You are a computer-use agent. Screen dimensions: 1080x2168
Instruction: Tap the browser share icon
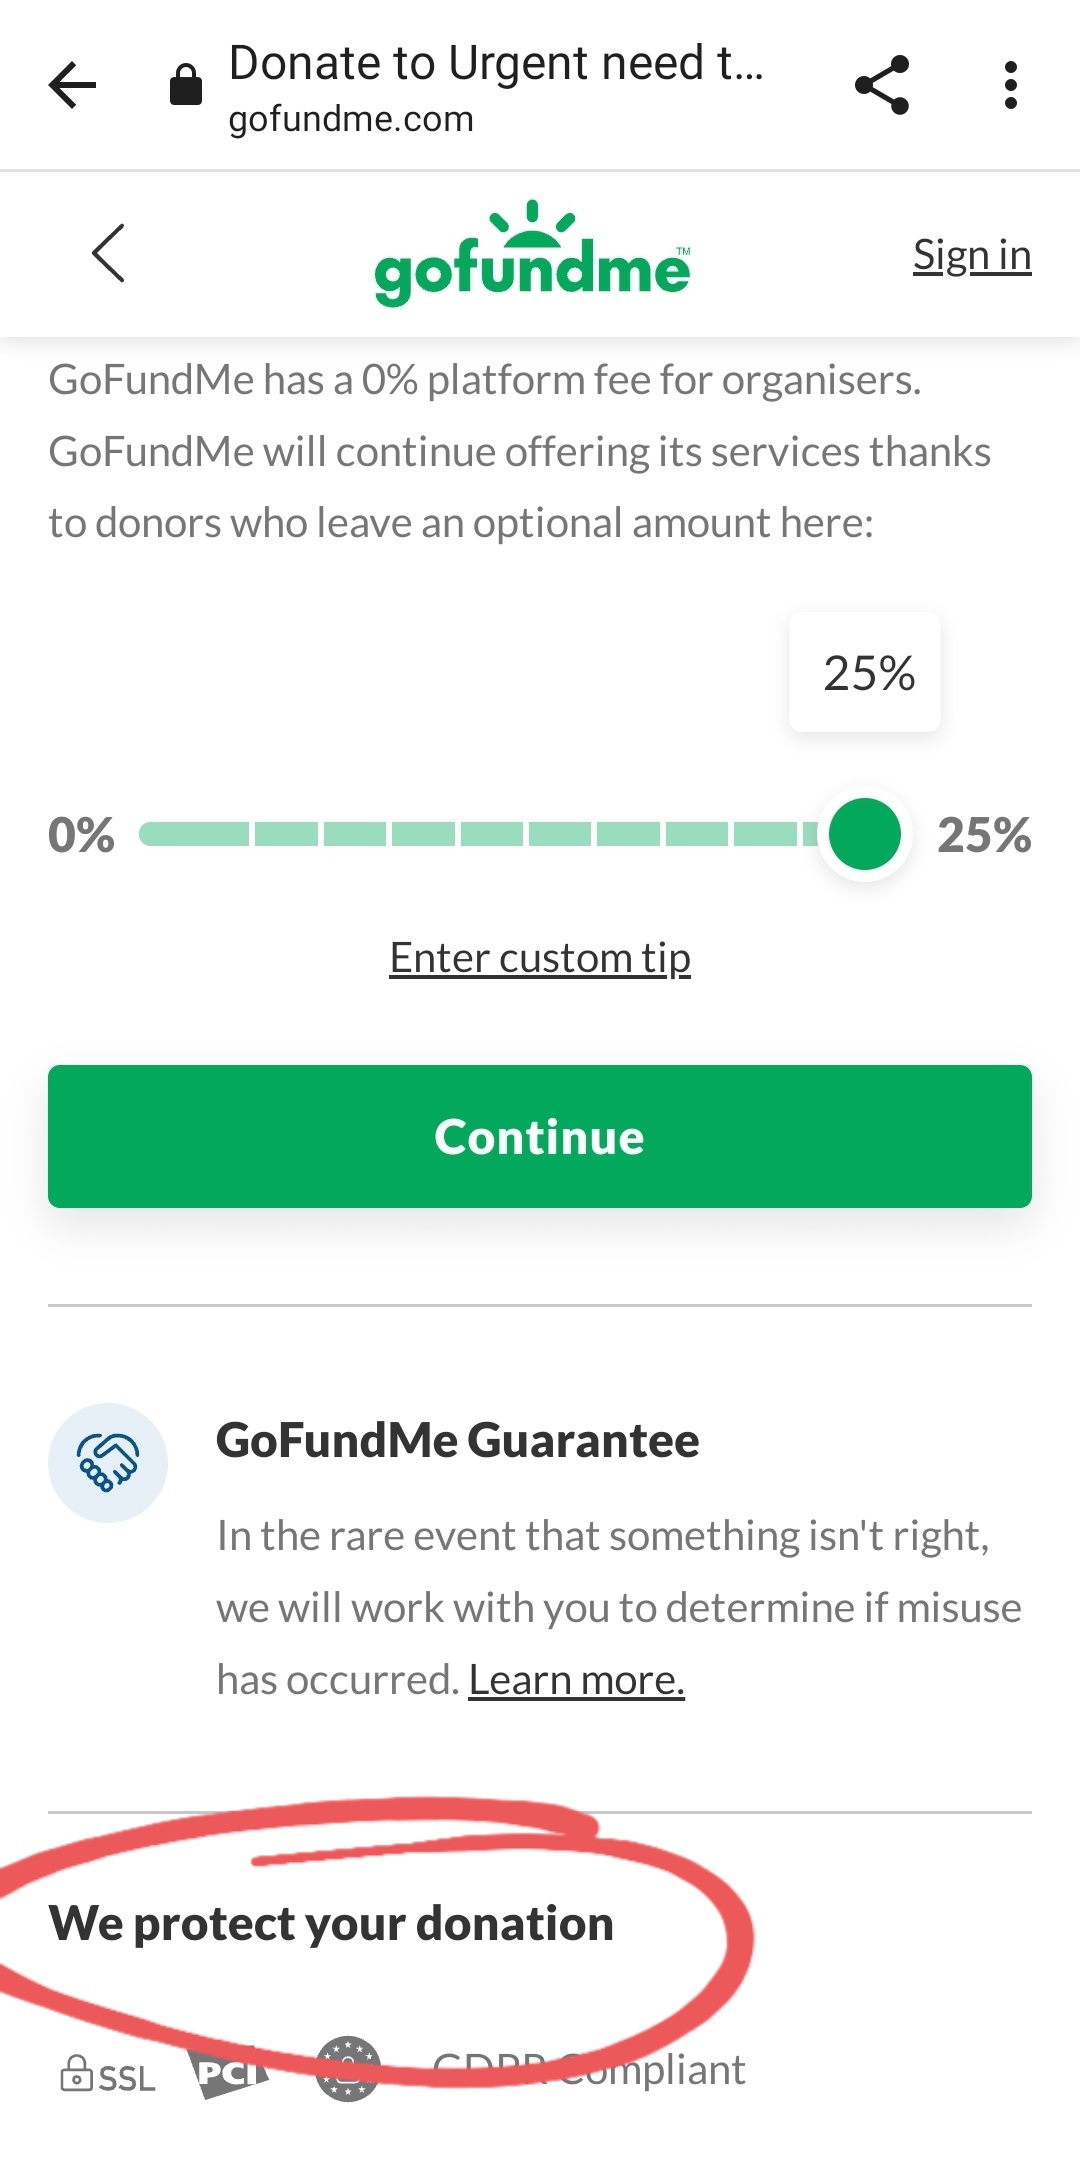click(882, 85)
